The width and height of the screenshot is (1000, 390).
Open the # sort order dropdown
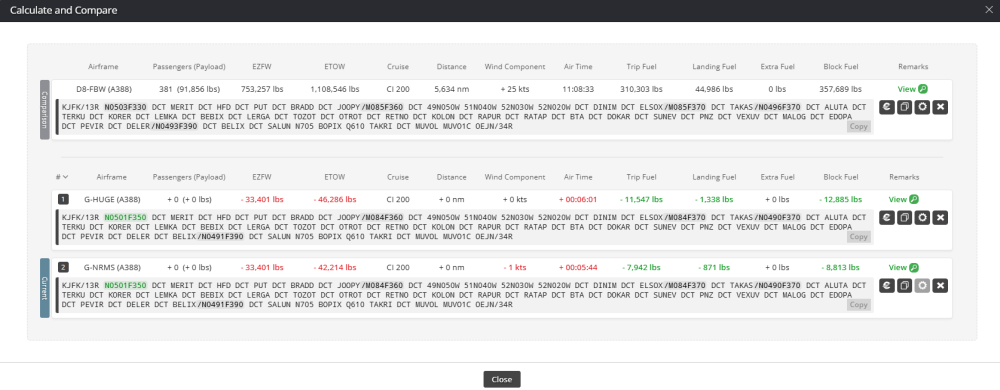pyautogui.click(x=62, y=177)
